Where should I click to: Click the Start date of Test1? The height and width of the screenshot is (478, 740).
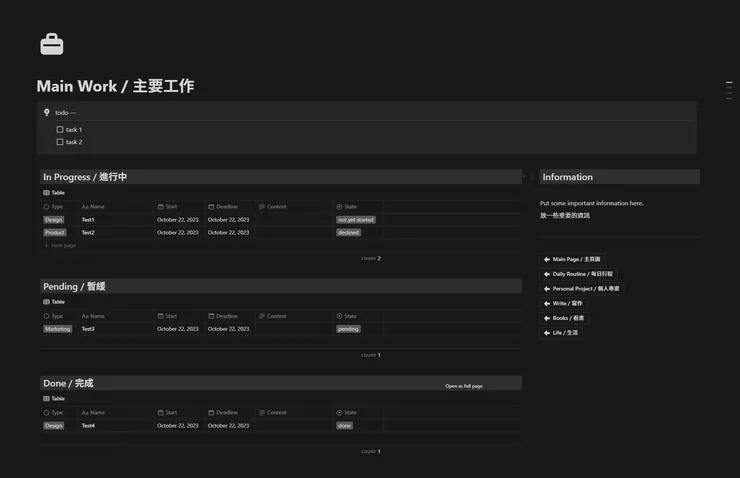click(177, 220)
